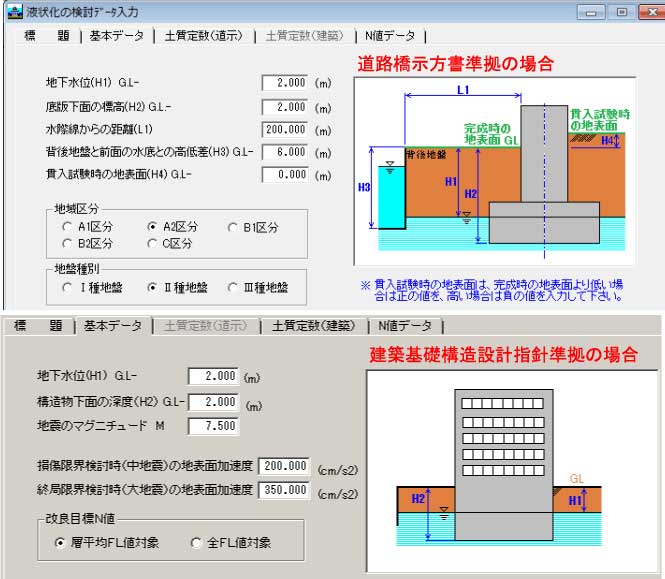Screen dimensions: 665x579
Task: Select Ⅰ種地盤 ground type
Action: point(67,287)
